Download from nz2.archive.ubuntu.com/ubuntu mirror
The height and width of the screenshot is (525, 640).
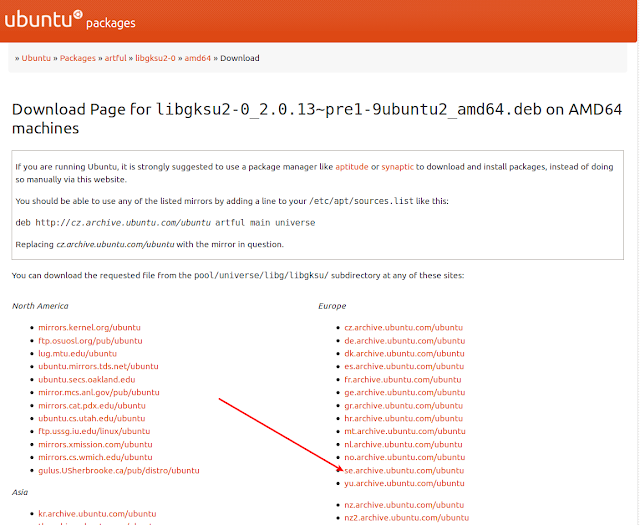tap(407, 518)
